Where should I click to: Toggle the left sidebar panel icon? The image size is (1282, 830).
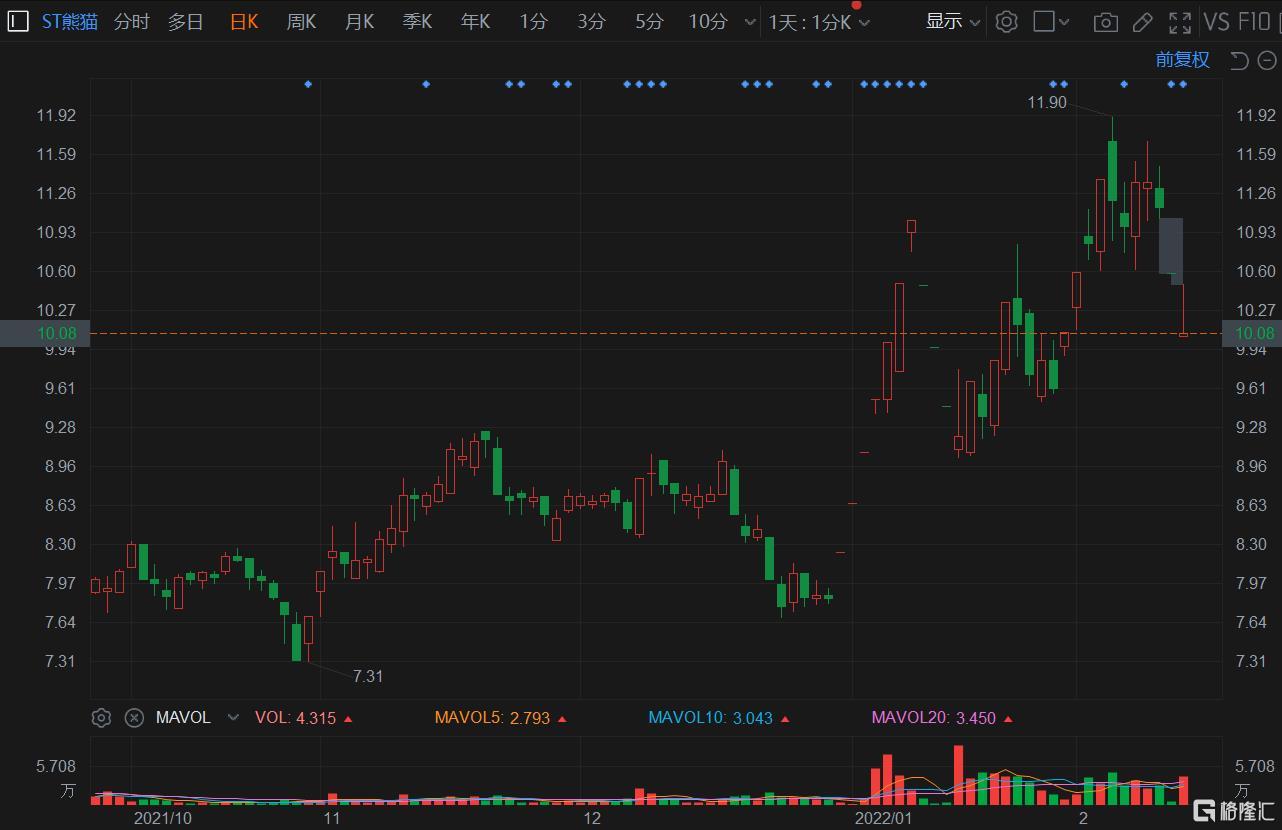[x=18, y=21]
